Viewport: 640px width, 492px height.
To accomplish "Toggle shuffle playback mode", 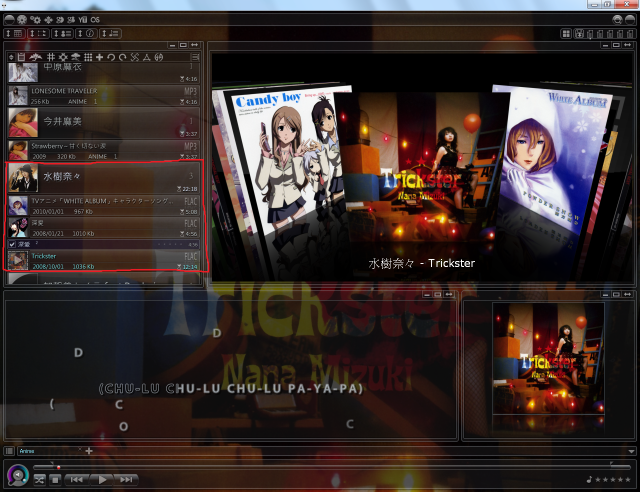I will pos(39,480).
